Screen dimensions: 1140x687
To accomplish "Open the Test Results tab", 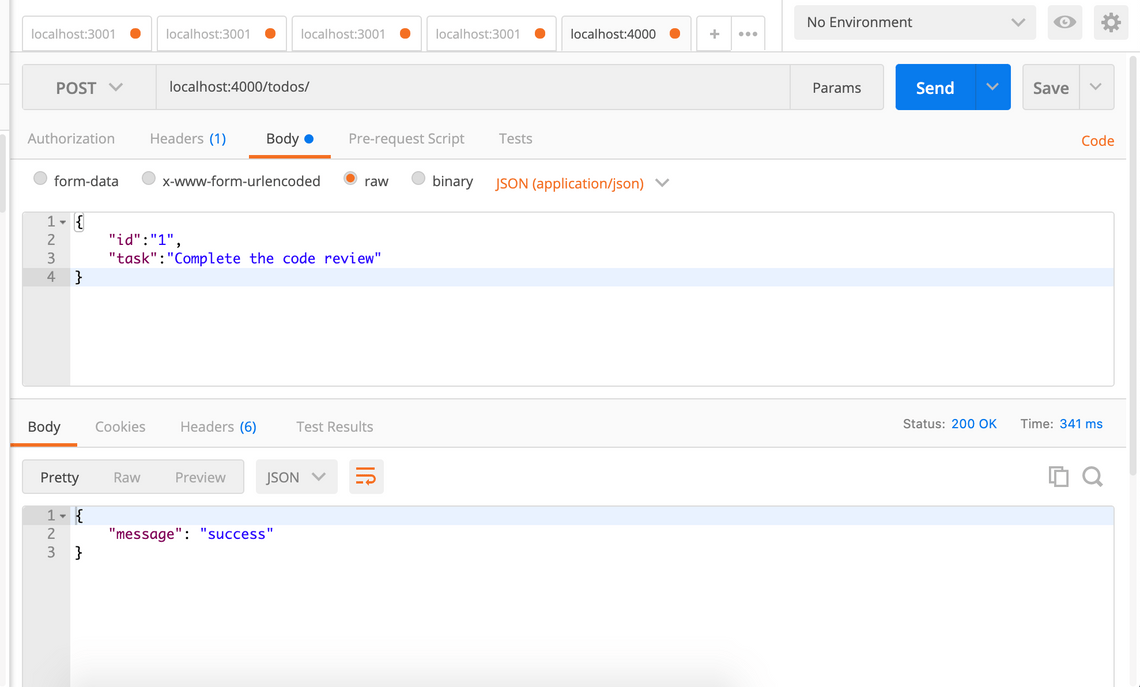I will click(x=334, y=427).
